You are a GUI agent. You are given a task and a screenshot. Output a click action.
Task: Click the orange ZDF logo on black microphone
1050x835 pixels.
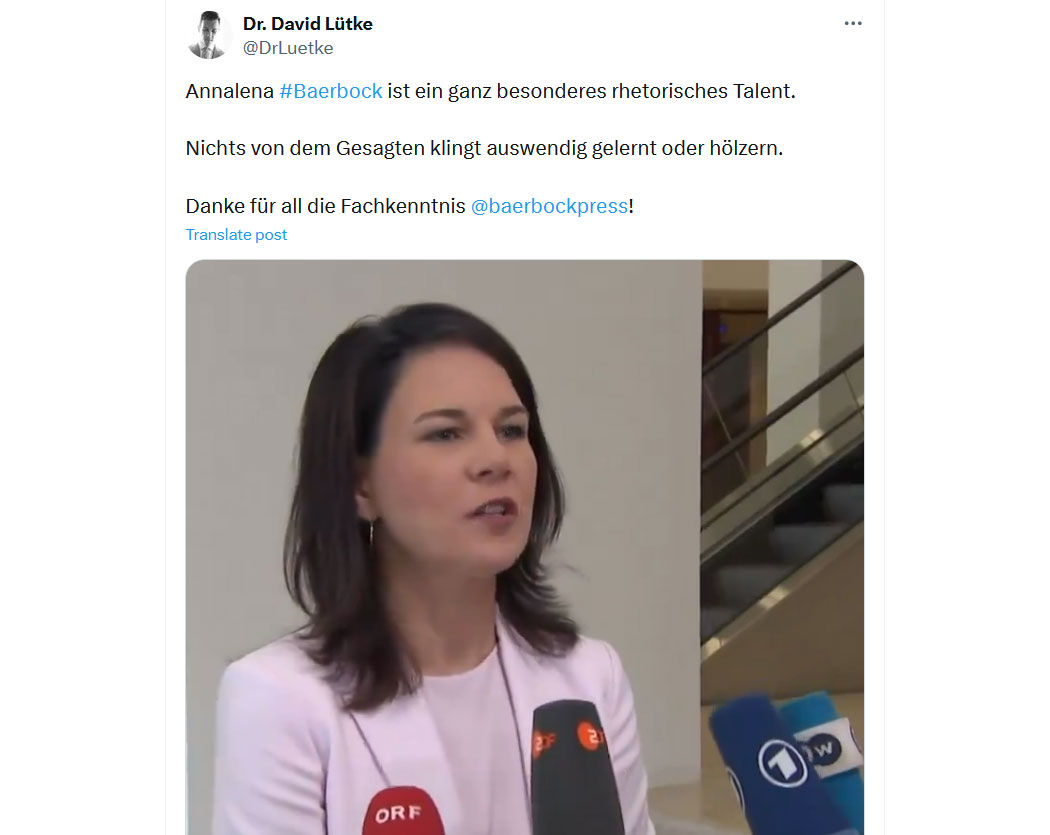pos(589,737)
